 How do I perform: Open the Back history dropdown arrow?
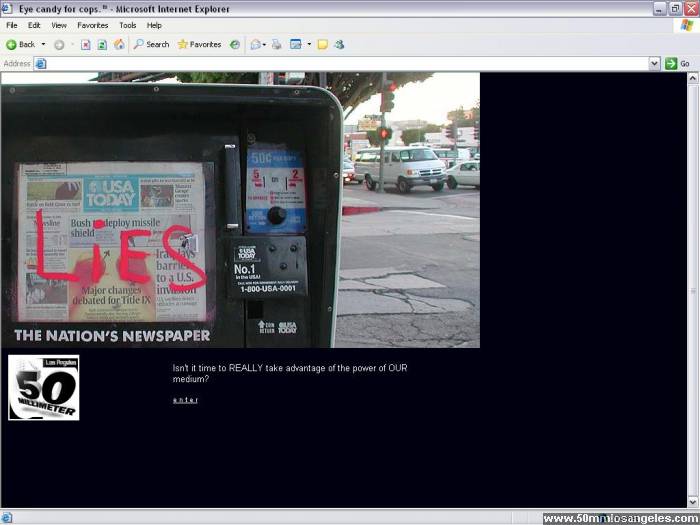(x=43, y=44)
